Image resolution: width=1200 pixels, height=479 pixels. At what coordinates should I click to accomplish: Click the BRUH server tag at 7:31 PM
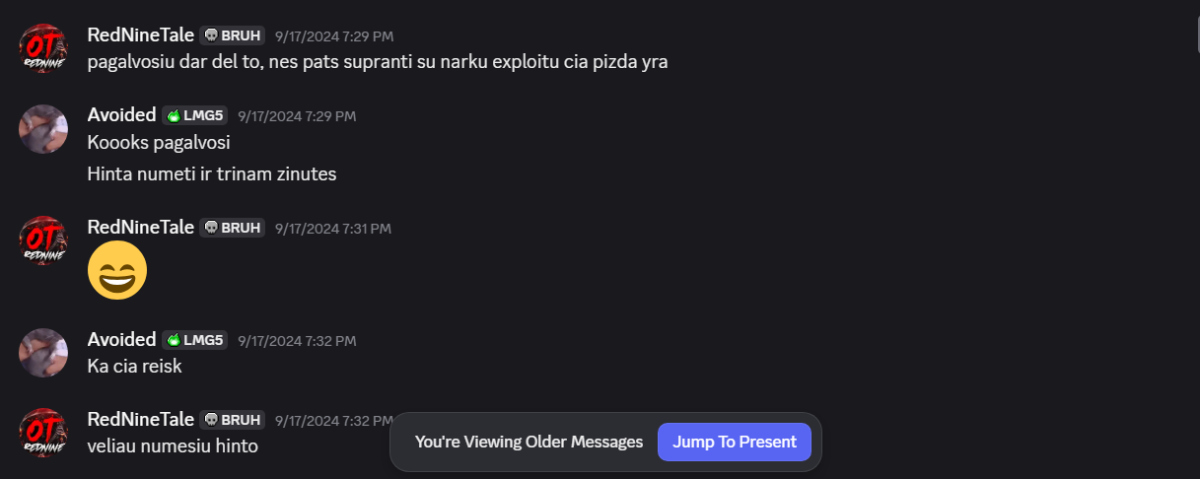pyautogui.click(x=232, y=228)
